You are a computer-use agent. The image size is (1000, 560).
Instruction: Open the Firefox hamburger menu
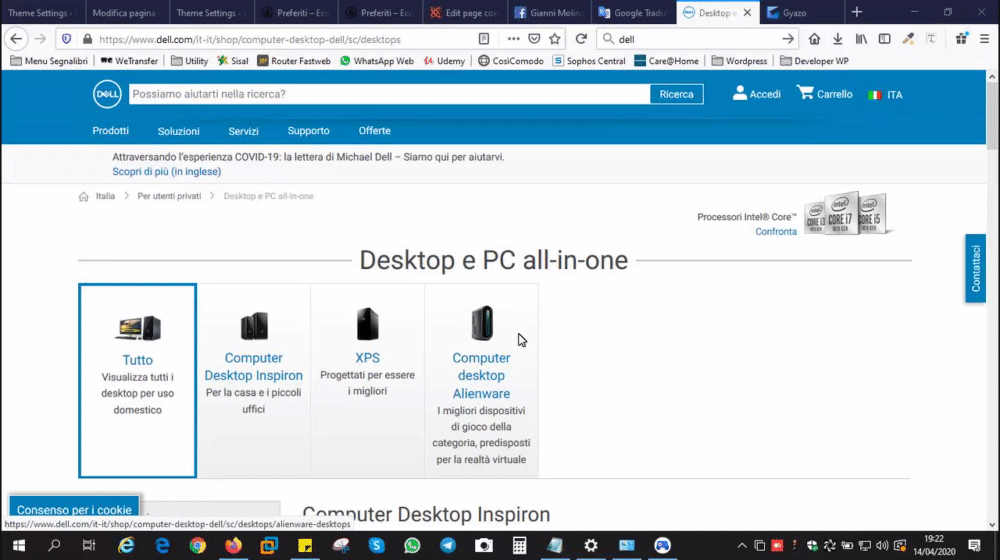point(985,39)
